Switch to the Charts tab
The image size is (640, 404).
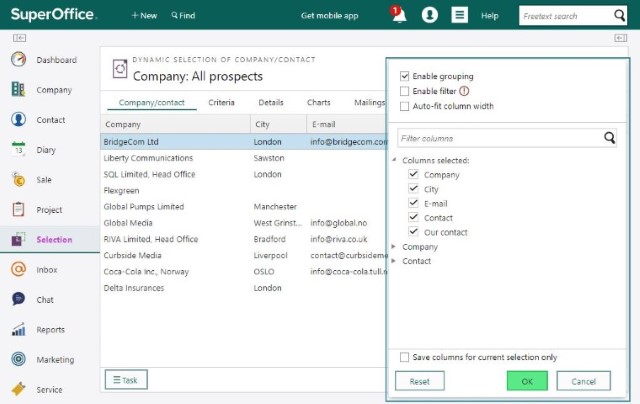coord(318,102)
